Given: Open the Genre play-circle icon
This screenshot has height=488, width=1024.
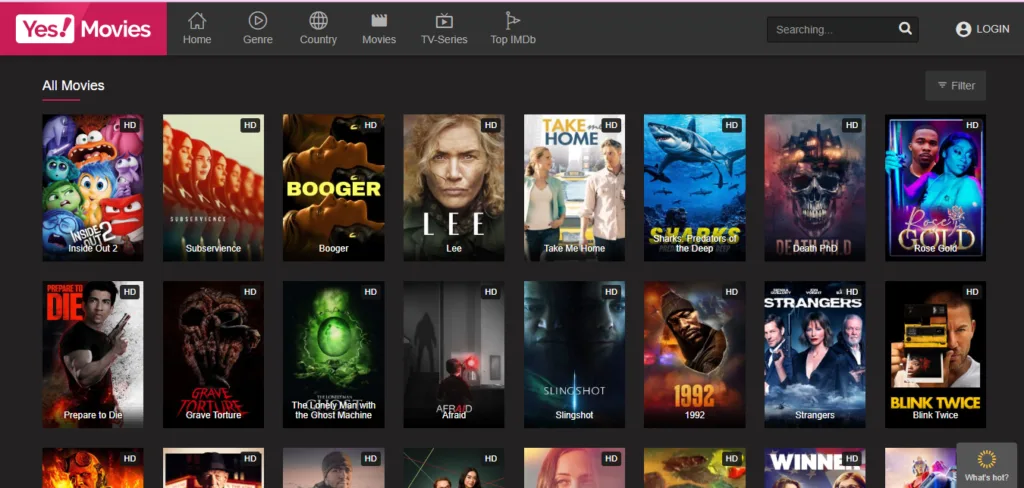Looking at the screenshot, I should pyautogui.click(x=257, y=21).
